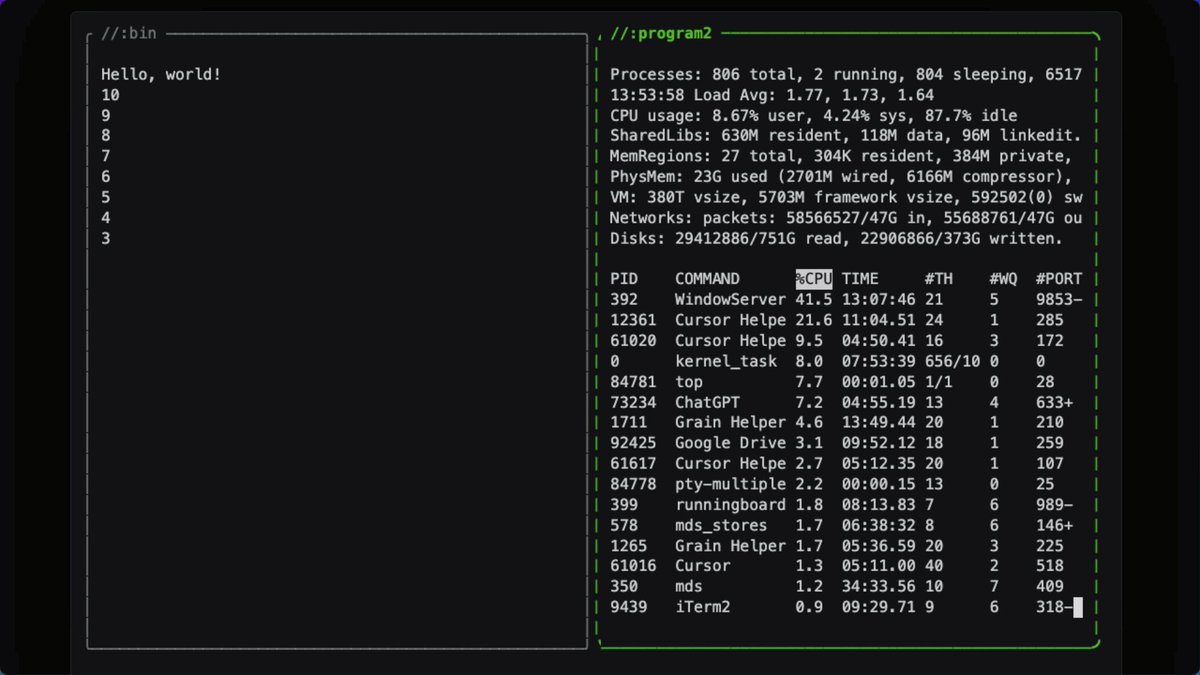The image size is (1200, 675).
Task: Click the runningboard process name
Action: [730, 504]
